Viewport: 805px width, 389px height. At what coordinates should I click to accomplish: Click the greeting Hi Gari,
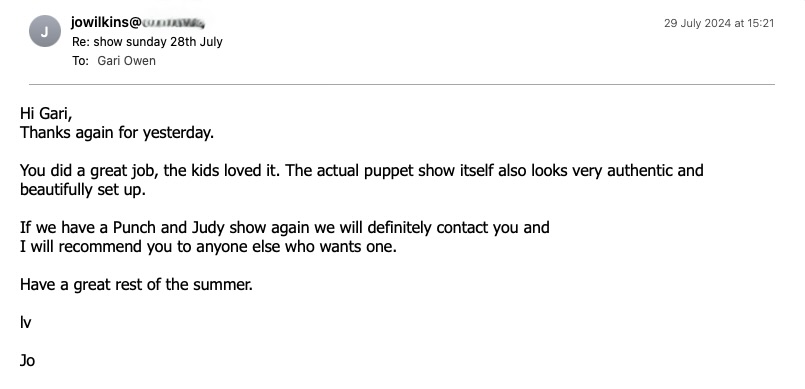click(46, 113)
